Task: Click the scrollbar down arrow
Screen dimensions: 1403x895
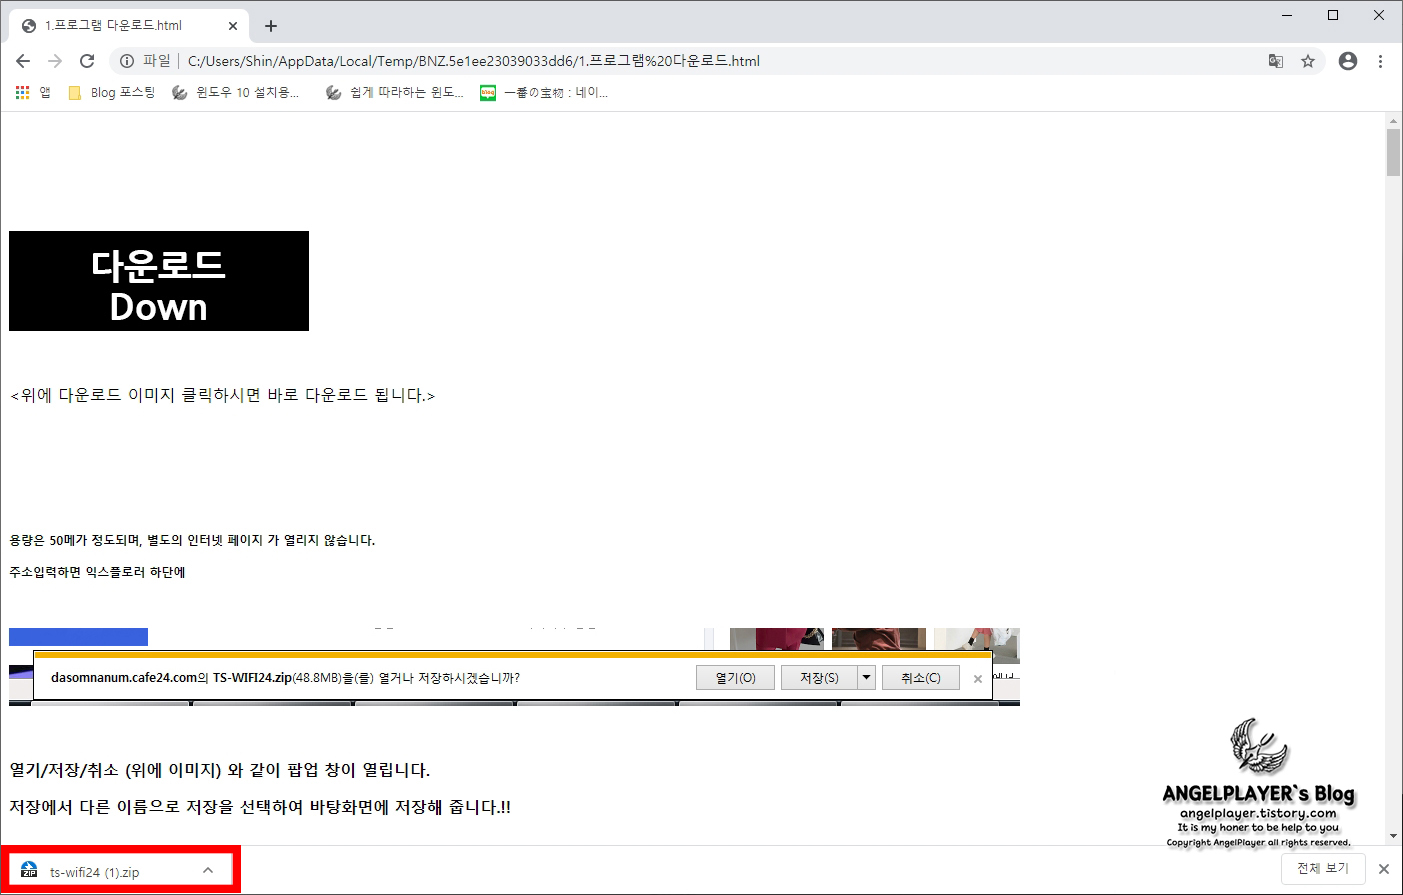Action: [1393, 836]
